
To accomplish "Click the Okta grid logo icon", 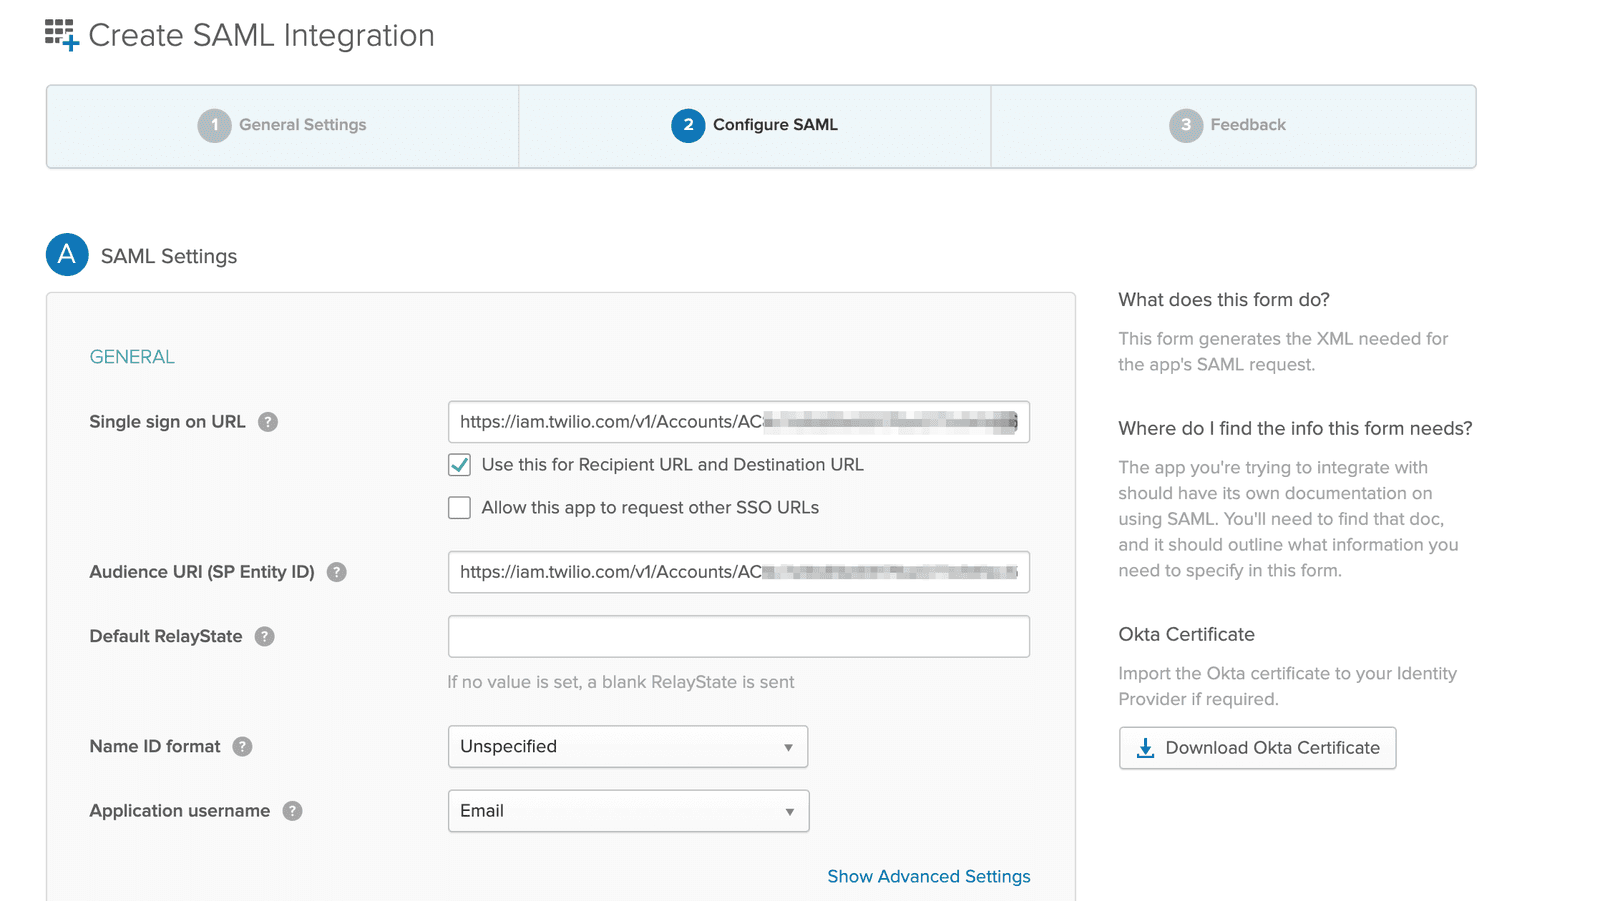I will point(60,34).
